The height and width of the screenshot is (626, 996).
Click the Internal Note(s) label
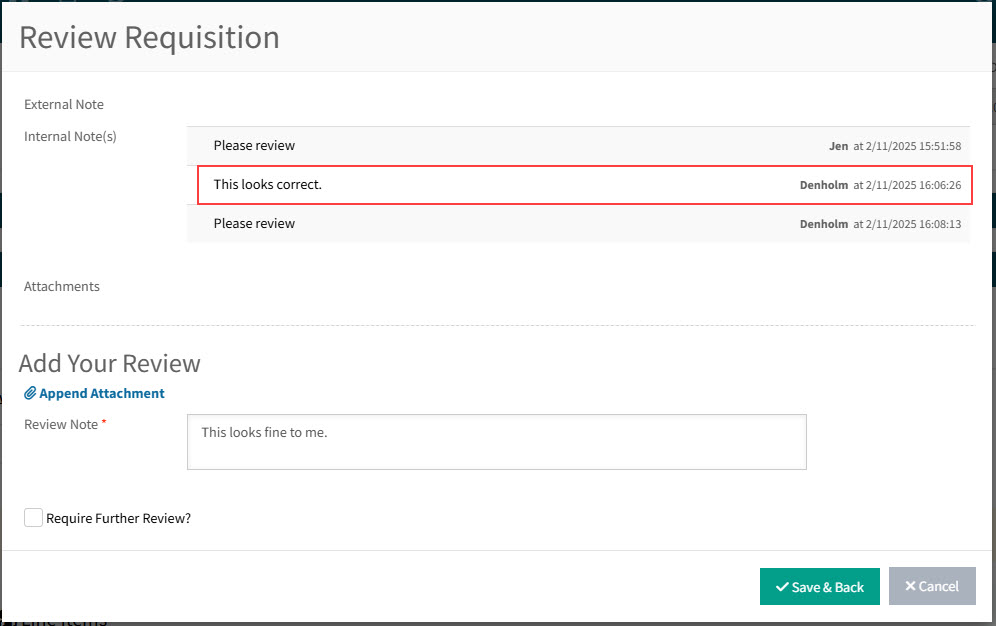(x=70, y=137)
